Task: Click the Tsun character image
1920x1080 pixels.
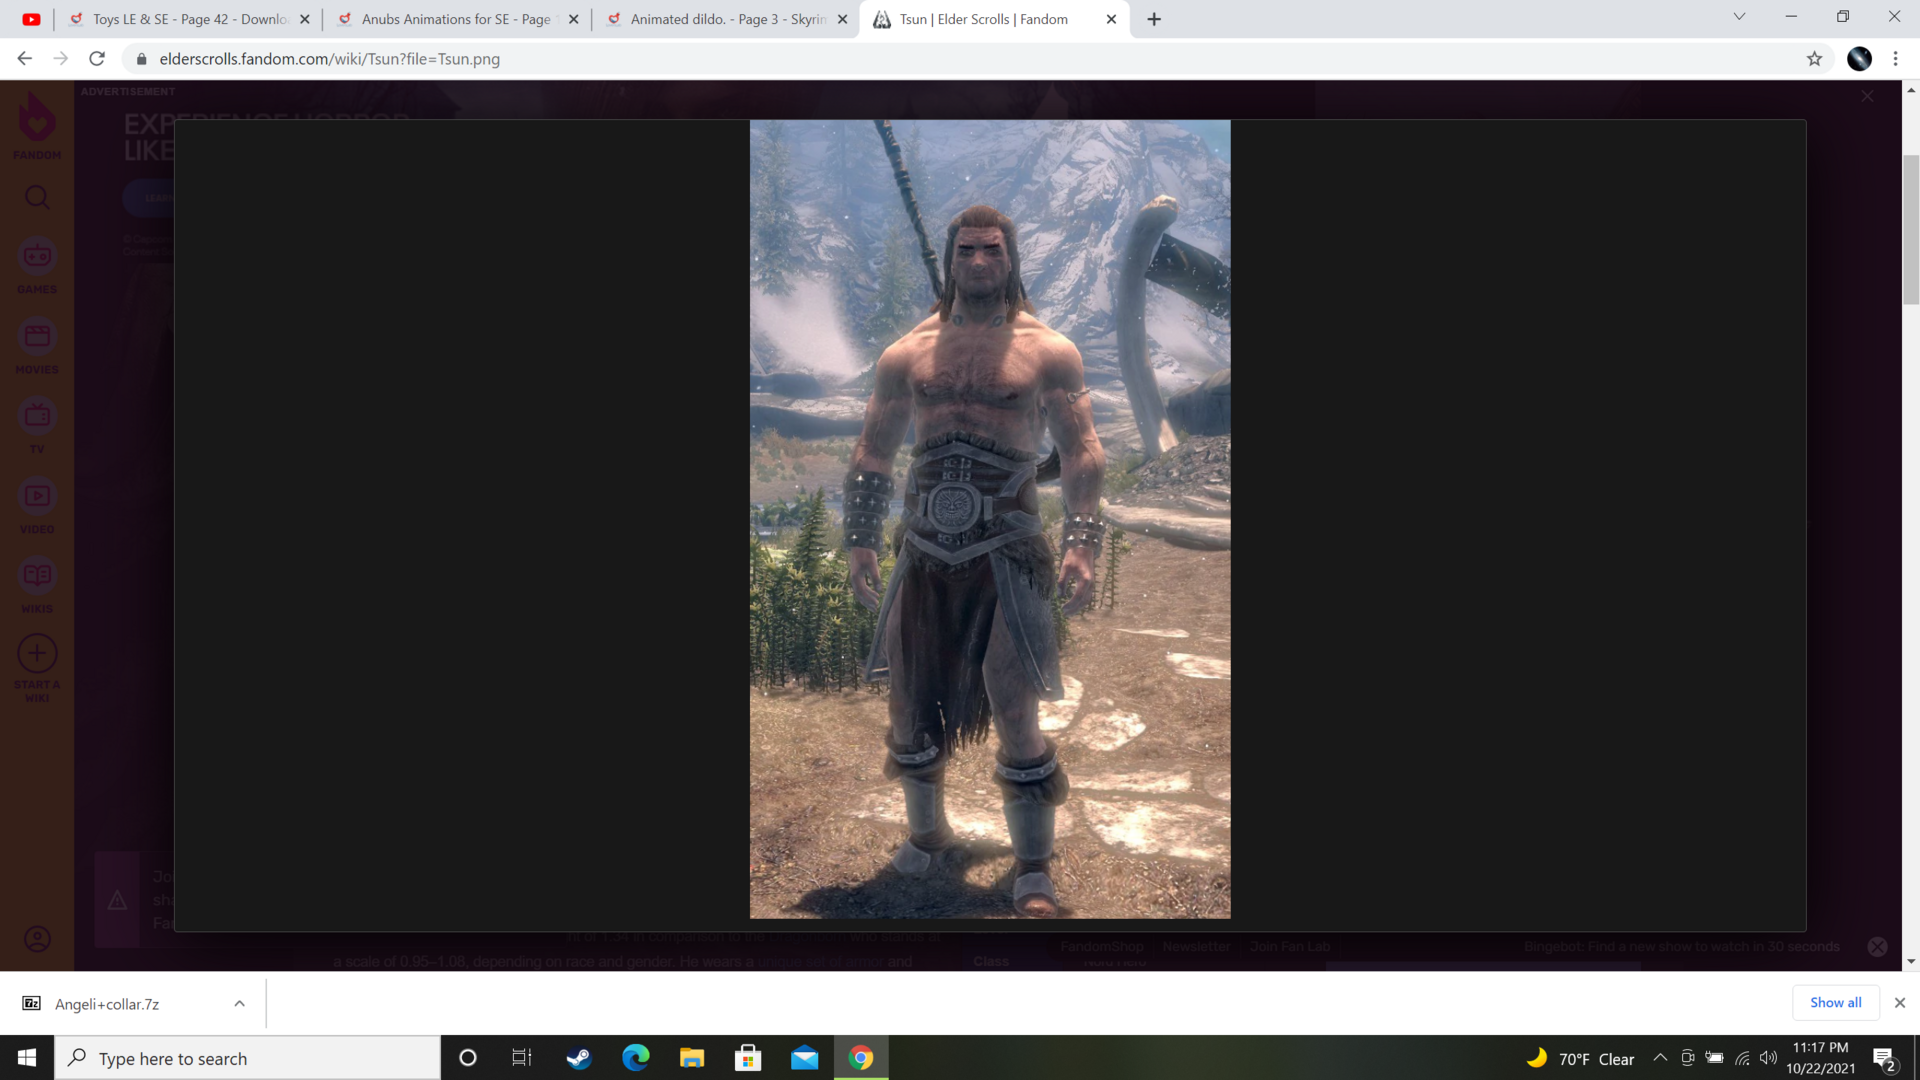Action: click(990, 519)
